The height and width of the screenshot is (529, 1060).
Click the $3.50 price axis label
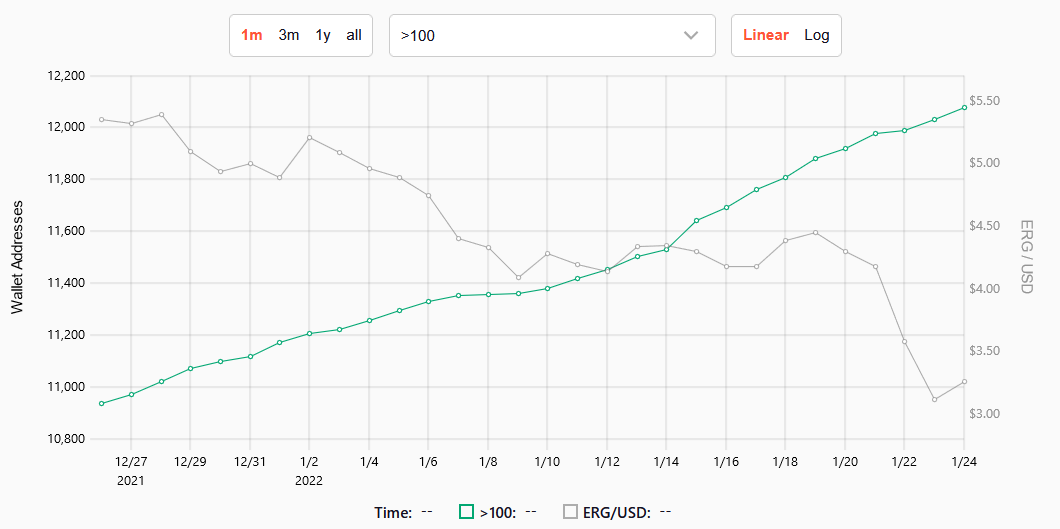pyautogui.click(x=985, y=351)
